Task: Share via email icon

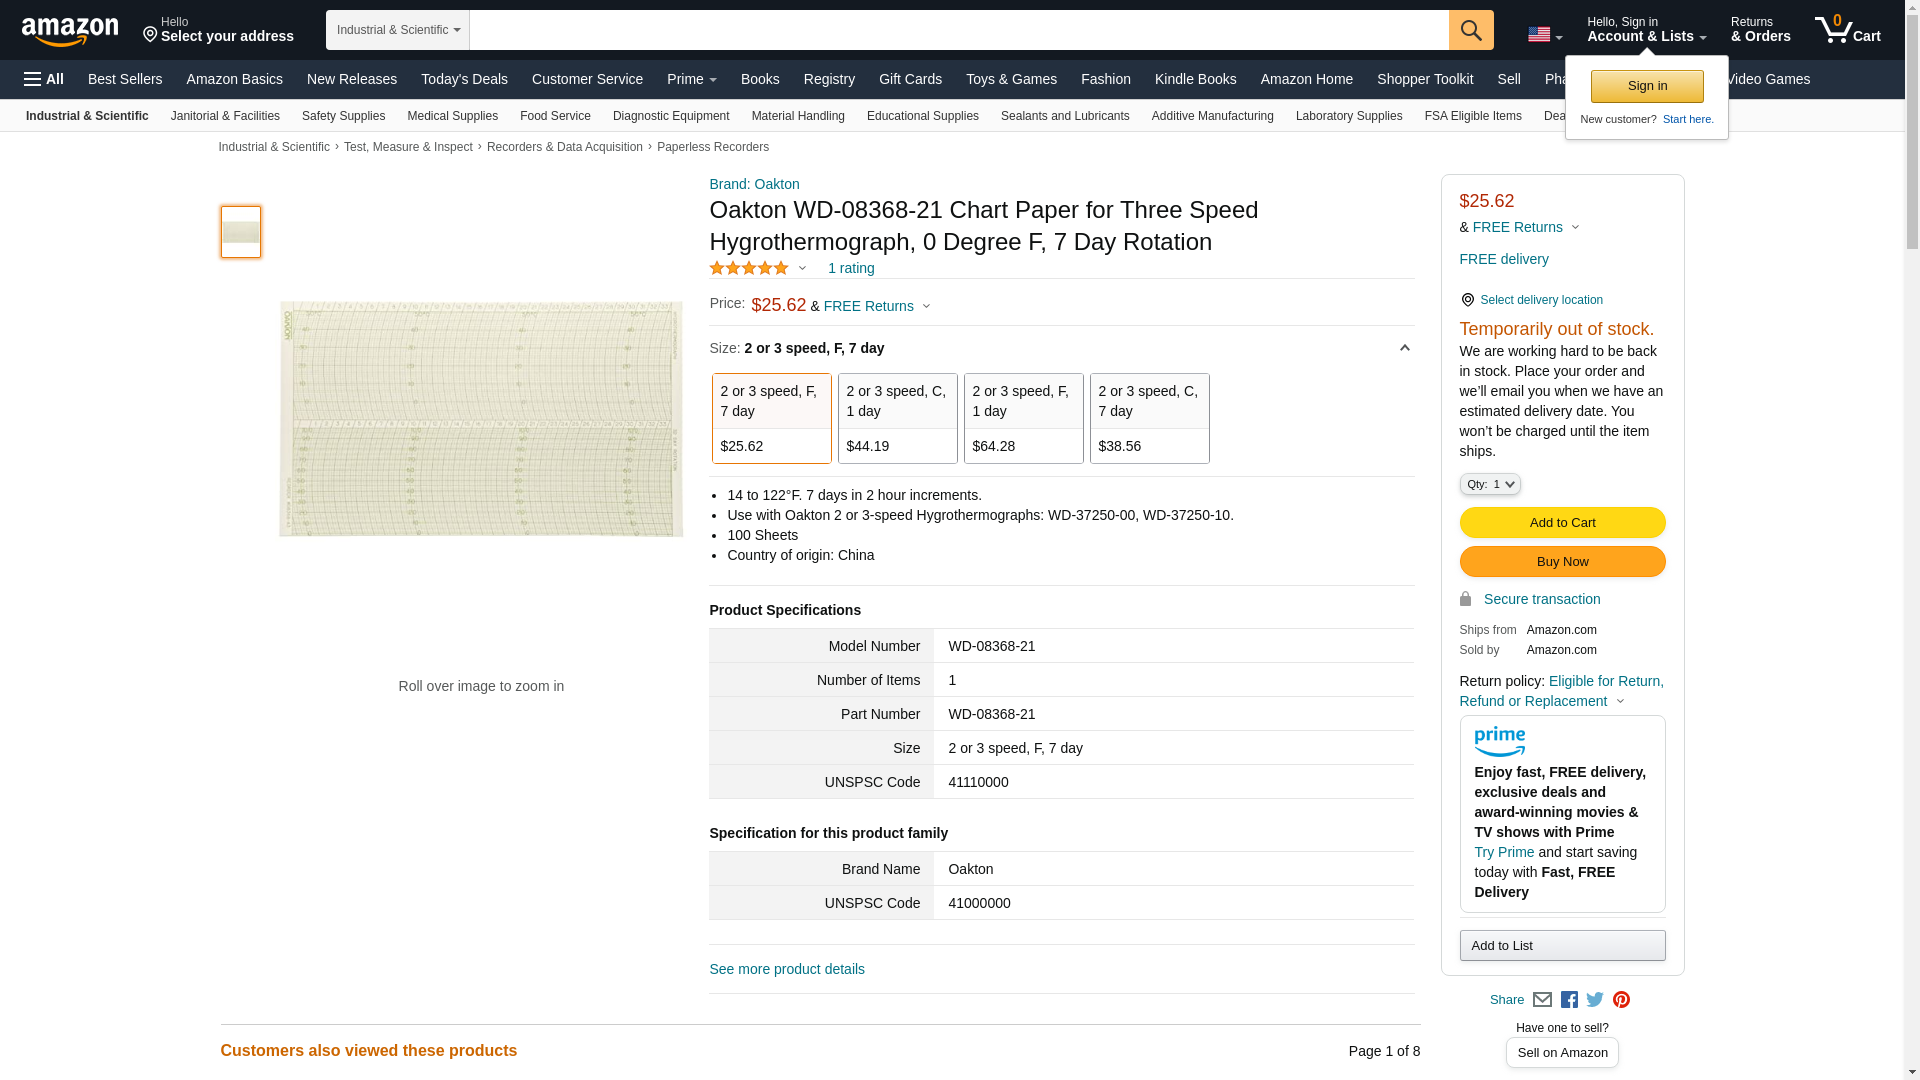Action: [x=1542, y=999]
